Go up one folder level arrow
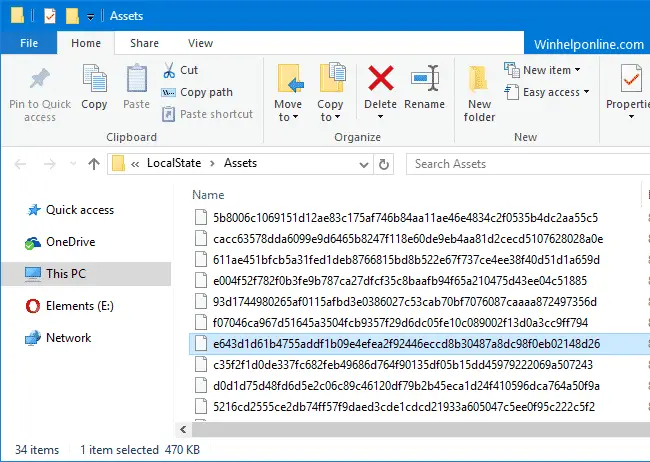650x462 pixels. pos(93,164)
